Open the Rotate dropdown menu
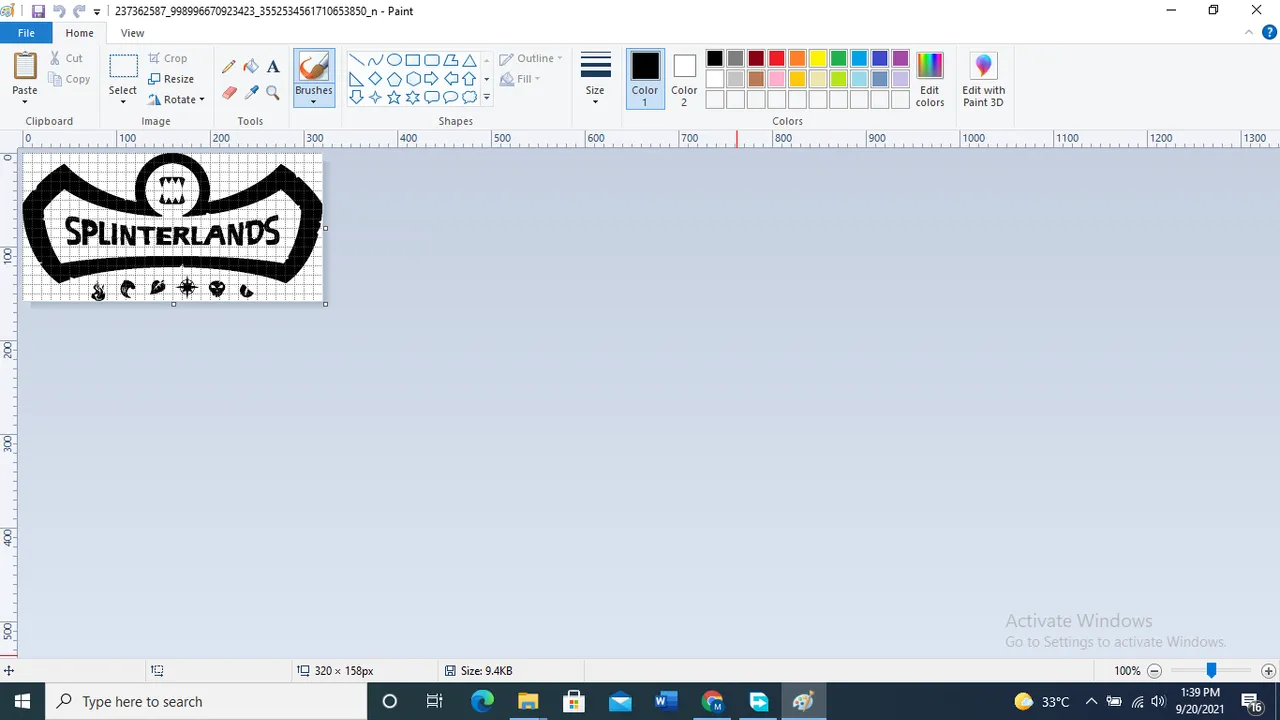 176,99
